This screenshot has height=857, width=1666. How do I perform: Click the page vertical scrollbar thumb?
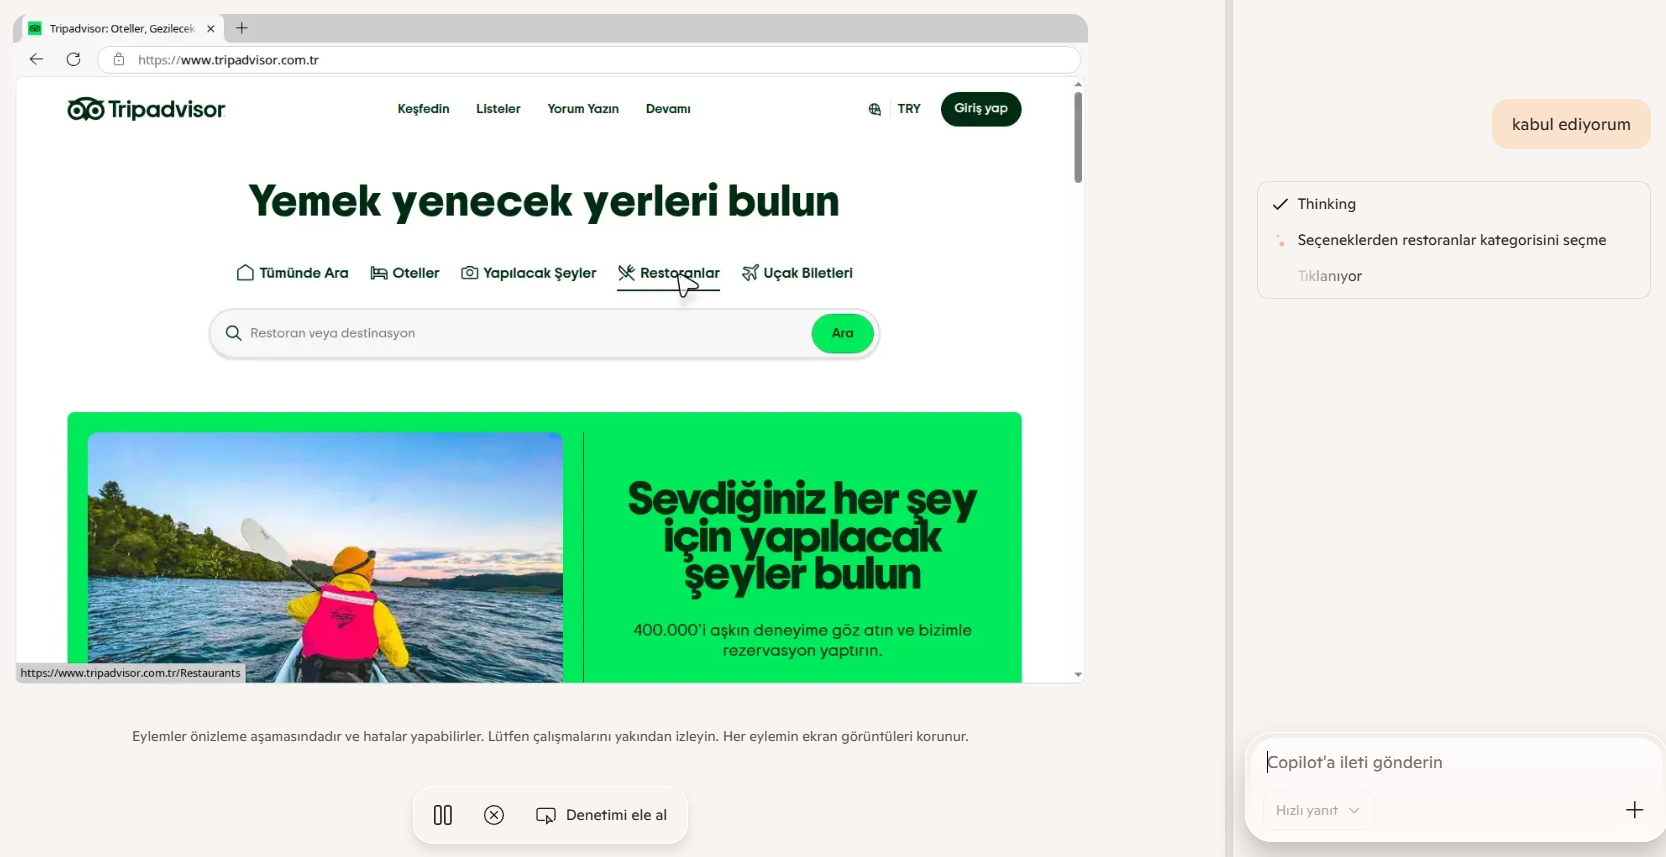tap(1078, 137)
